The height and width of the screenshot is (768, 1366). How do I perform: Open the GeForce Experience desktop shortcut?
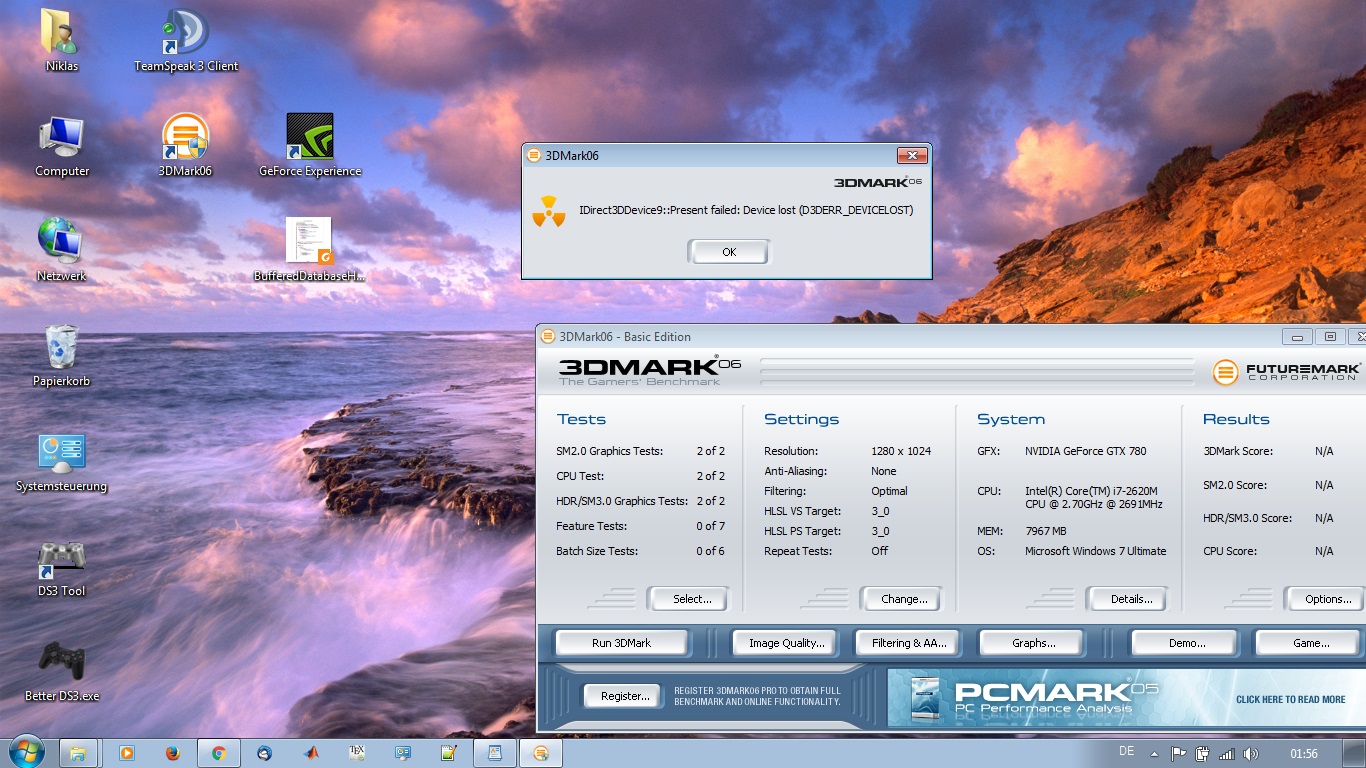tap(310, 145)
